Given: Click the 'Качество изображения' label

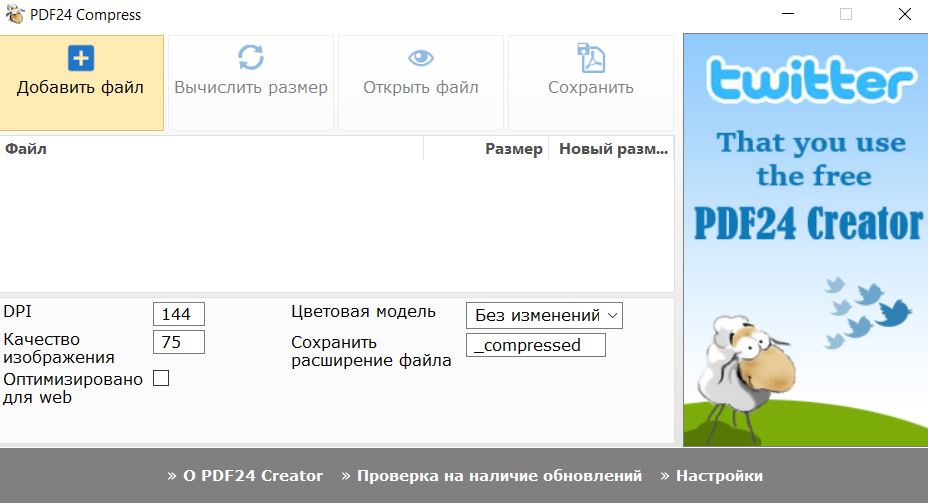Looking at the screenshot, I should point(59,348).
